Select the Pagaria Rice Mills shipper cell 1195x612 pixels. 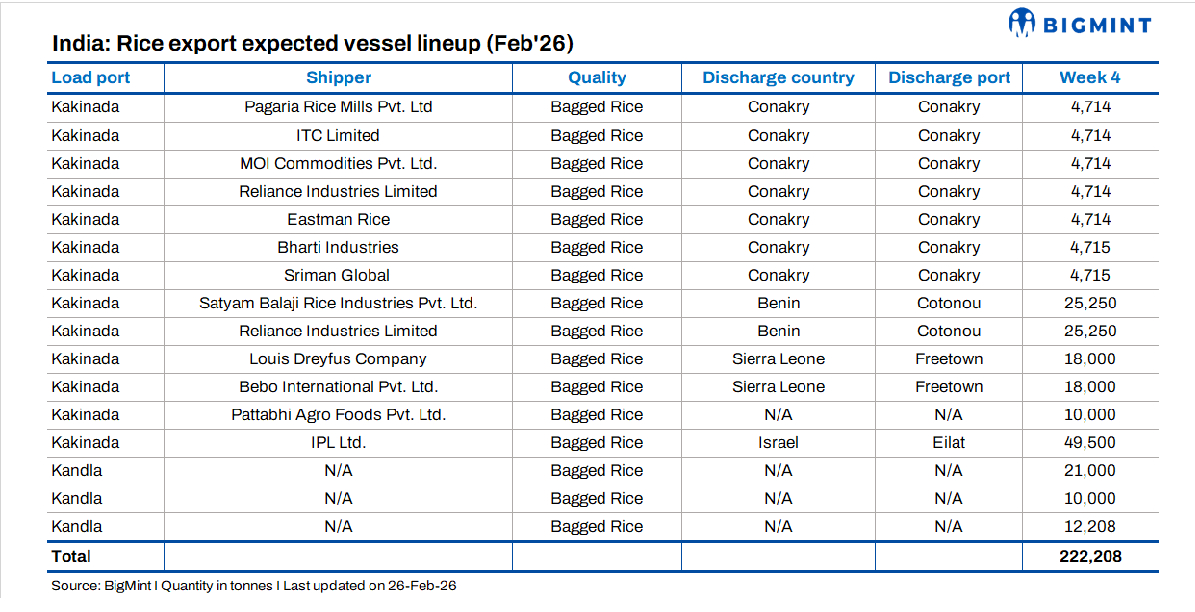pos(338,107)
